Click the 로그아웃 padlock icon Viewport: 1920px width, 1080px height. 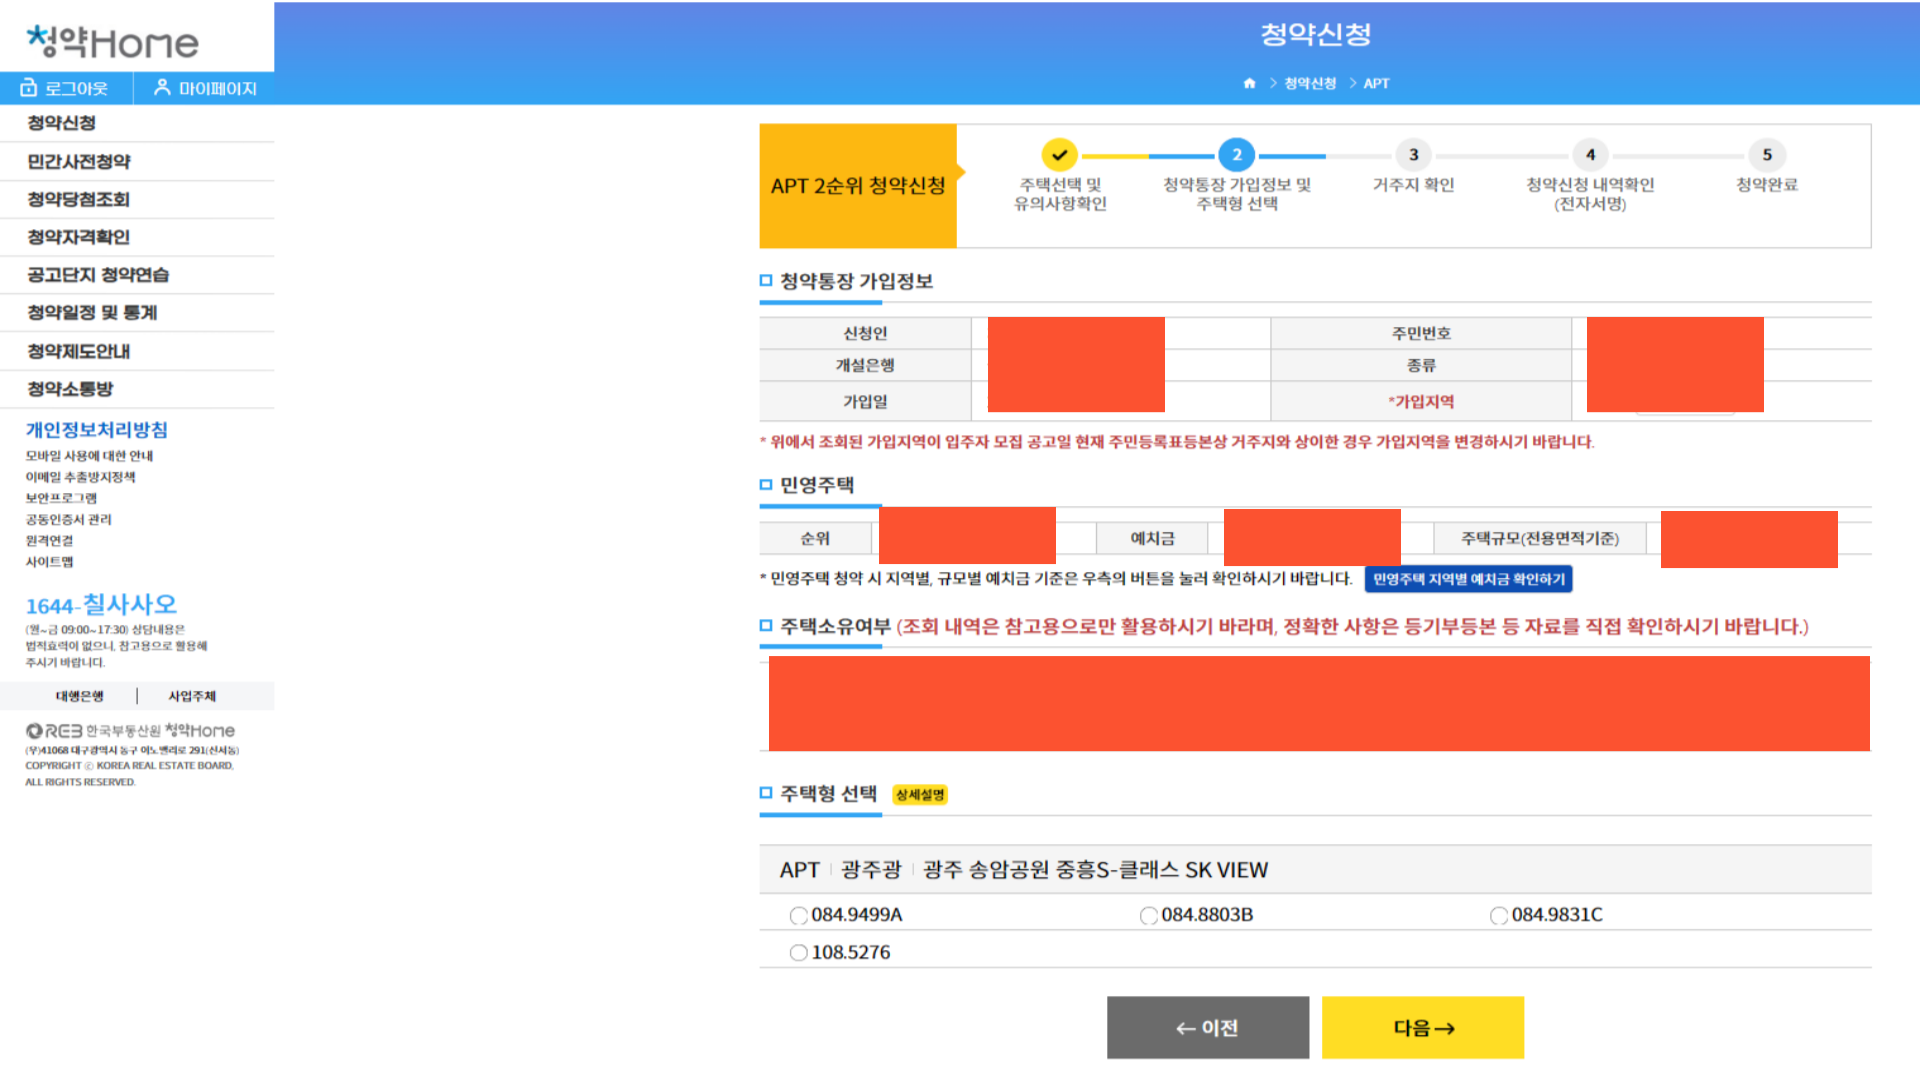[27, 87]
